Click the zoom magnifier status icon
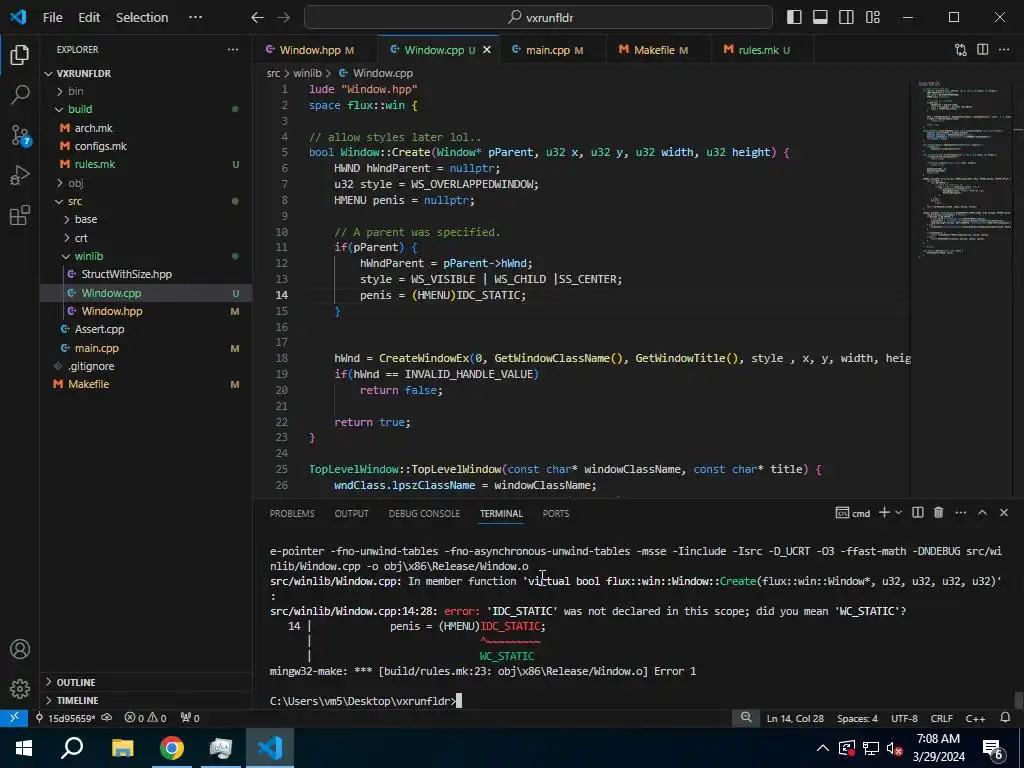Screen dimensions: 1024x768 [x=746, y=718]
